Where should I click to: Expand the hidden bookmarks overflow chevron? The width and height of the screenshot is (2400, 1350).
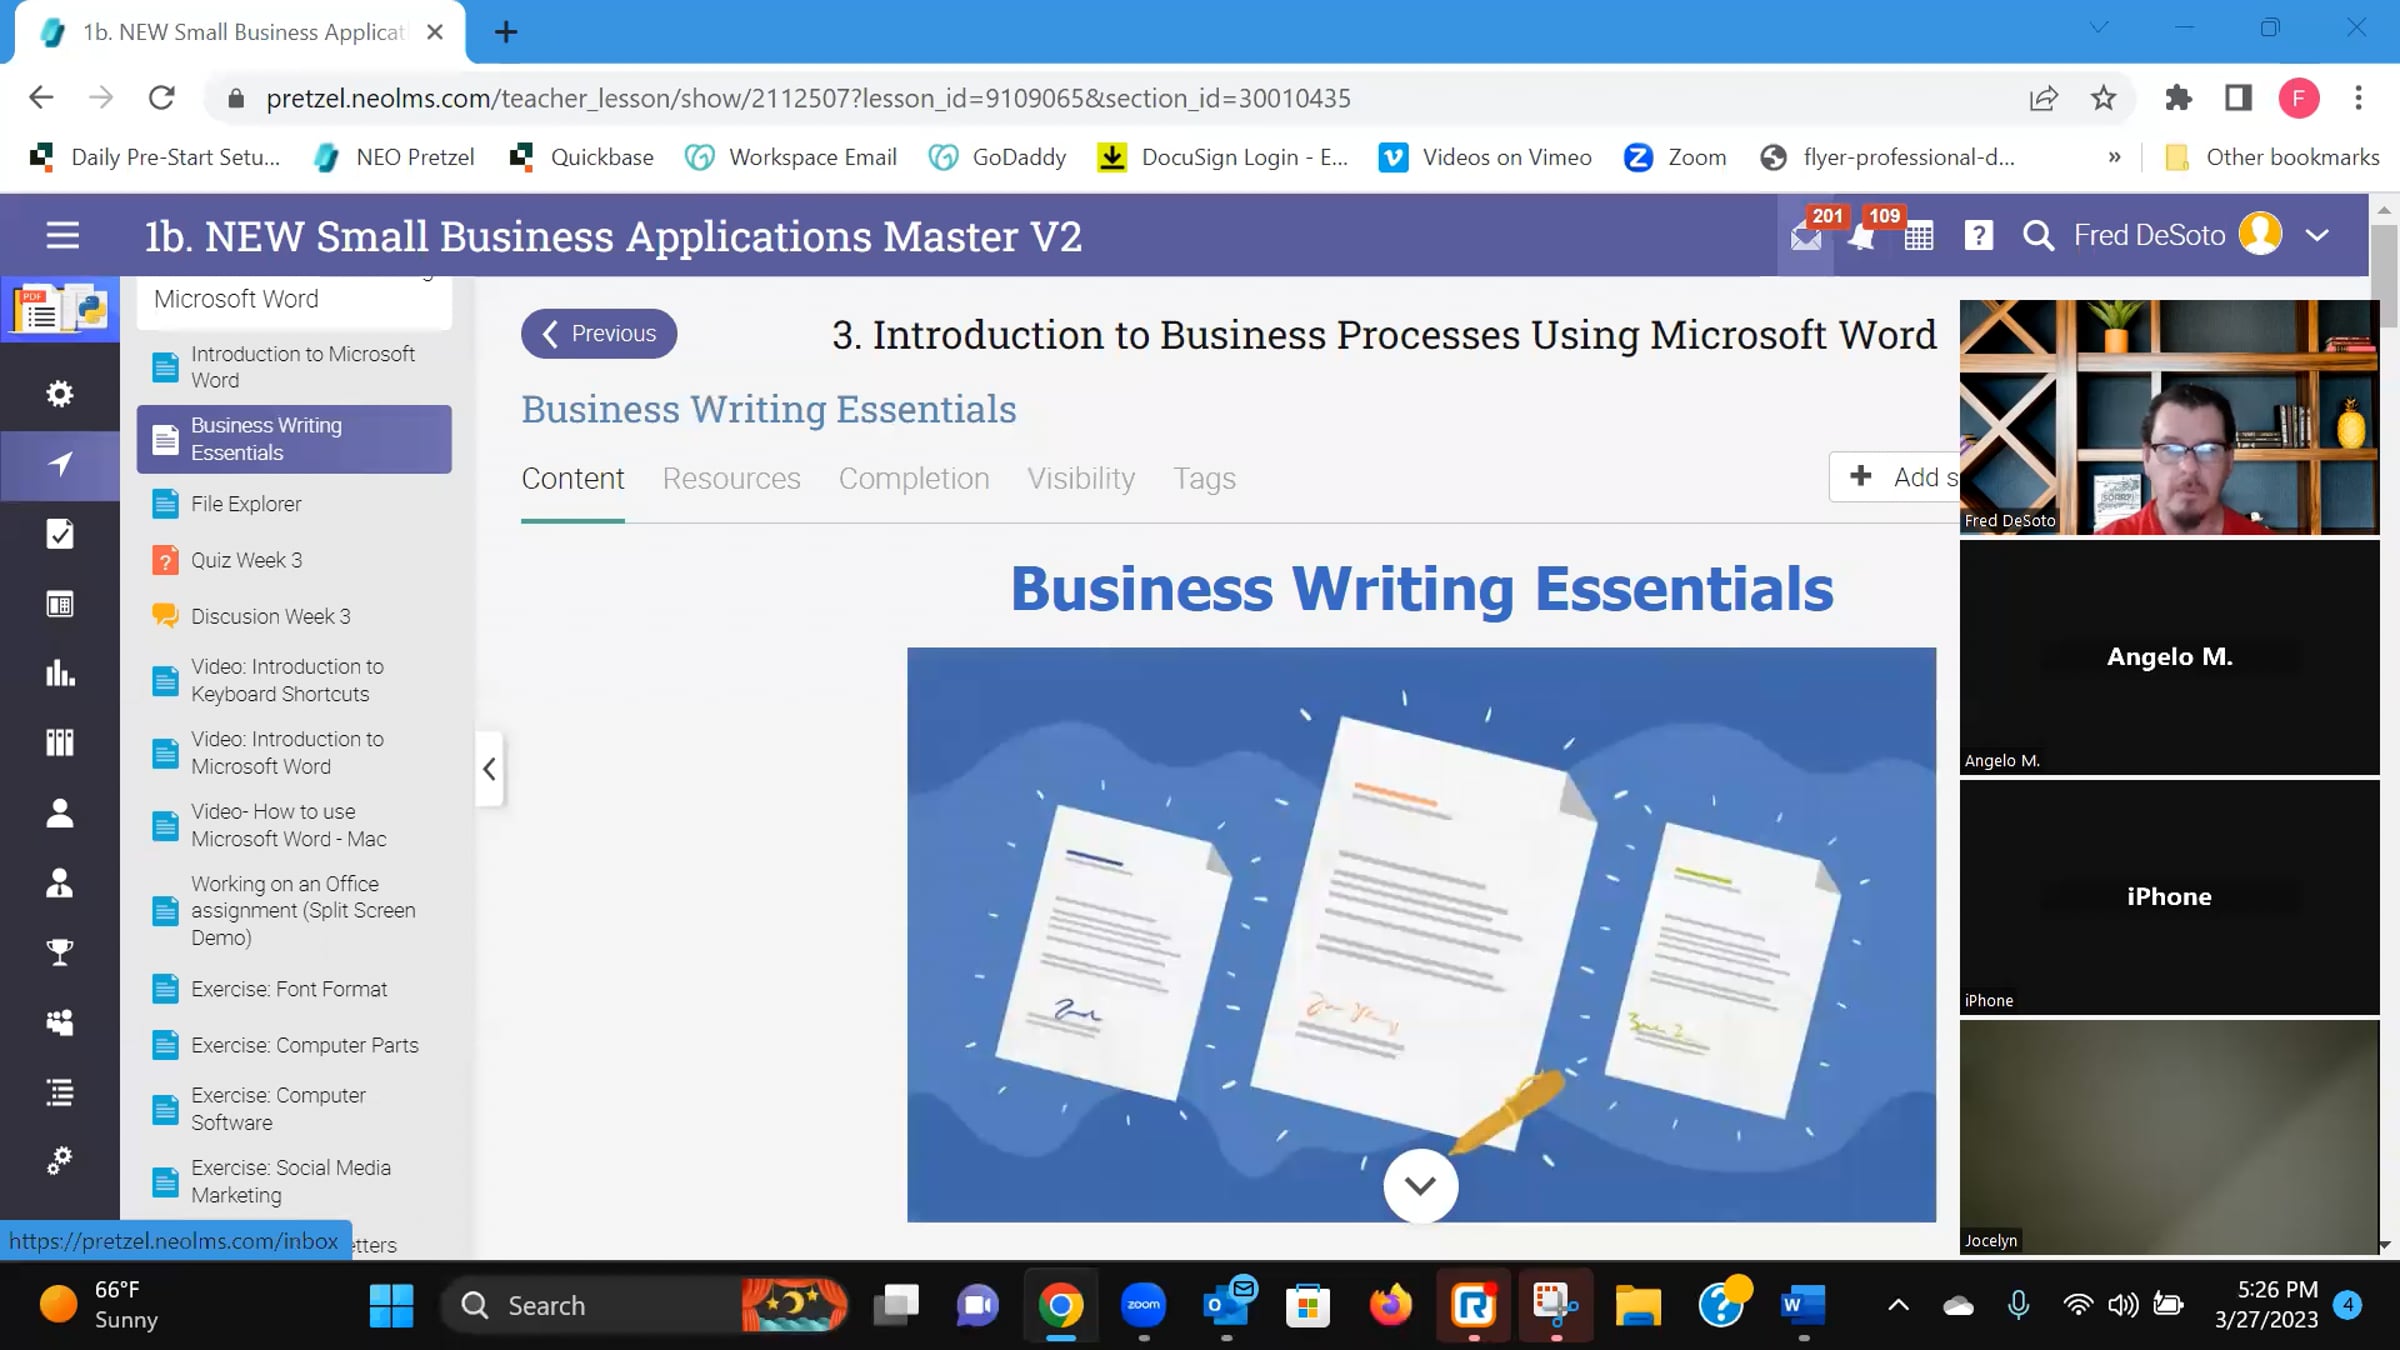(x=2114, y=157)
